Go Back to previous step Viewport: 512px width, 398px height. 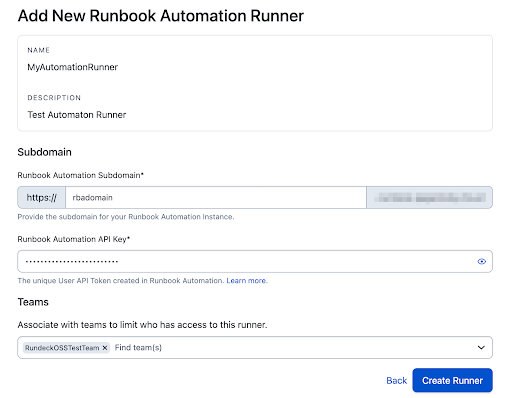coord(396,380)
